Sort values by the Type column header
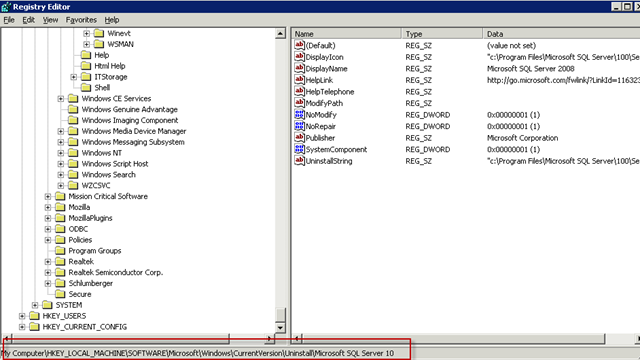 [x=442, y=34]
